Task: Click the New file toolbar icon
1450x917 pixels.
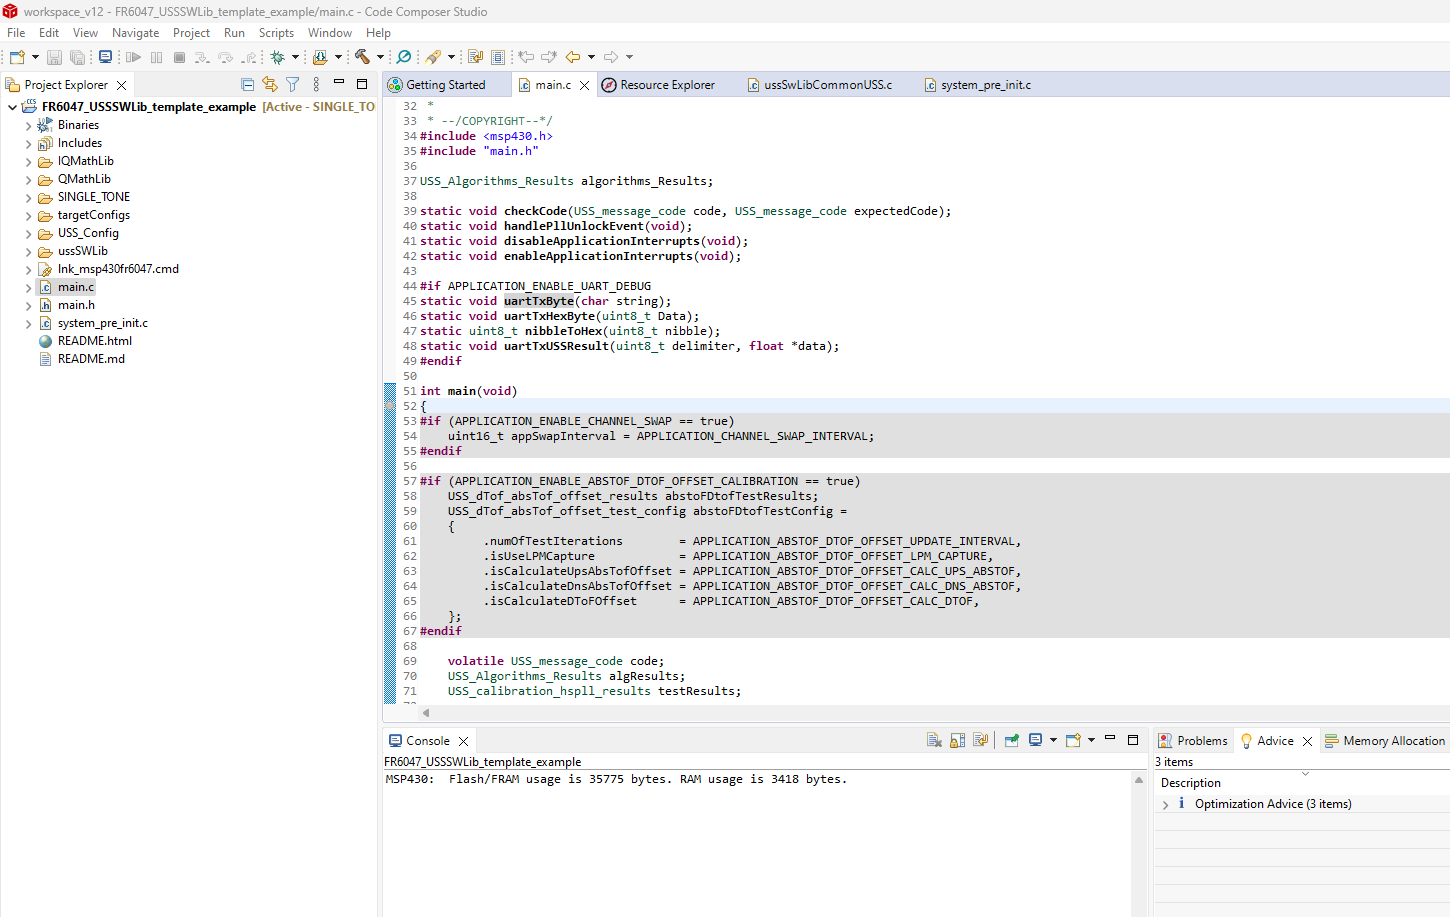Action: (x=17, y=57)
